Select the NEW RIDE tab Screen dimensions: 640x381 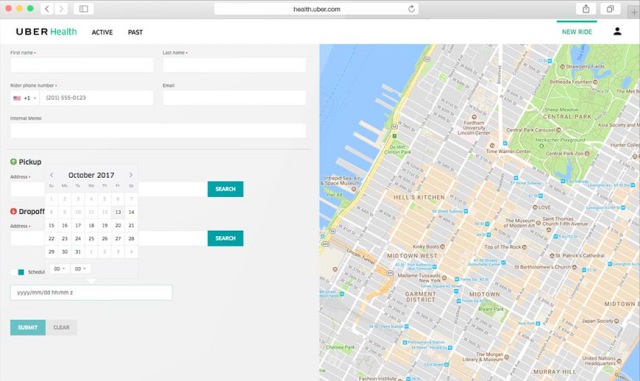coord(577,32)
